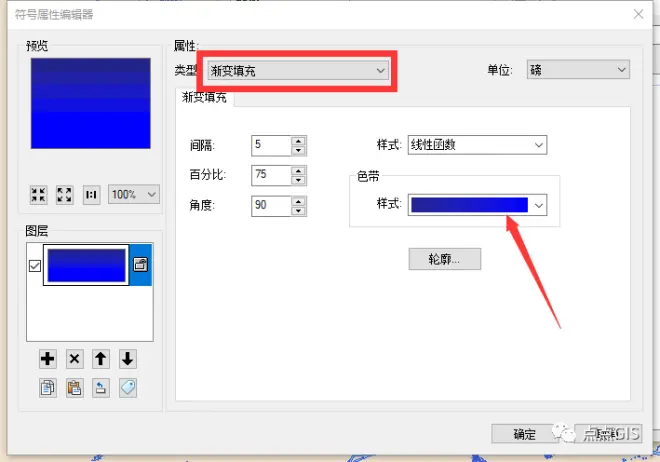Move layer down with down arrow
Image resolution: width=660 pixels, height=462 pixels.
click(x=128, y=359)
